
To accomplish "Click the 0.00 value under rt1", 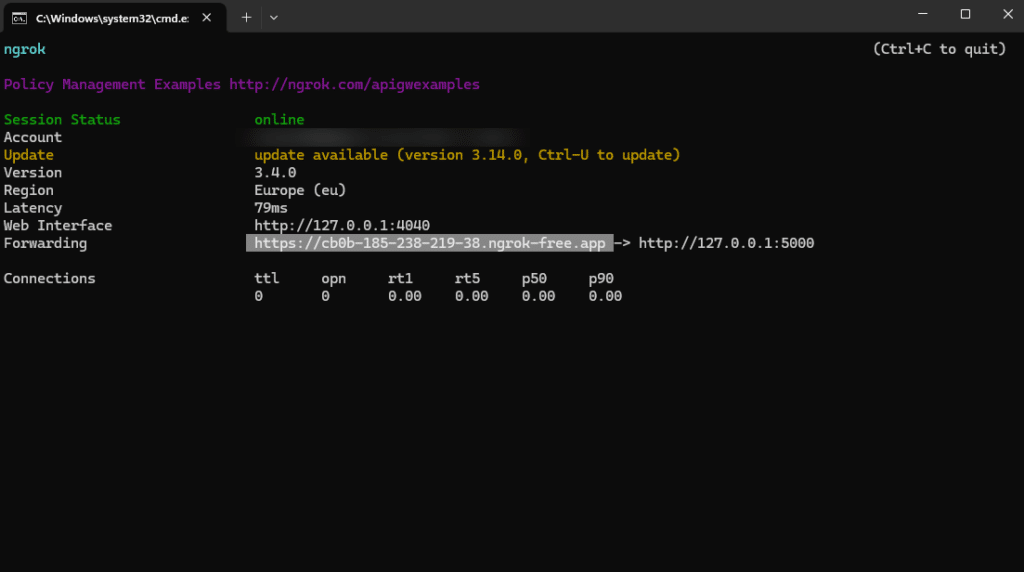I will [x=405, y=296].
